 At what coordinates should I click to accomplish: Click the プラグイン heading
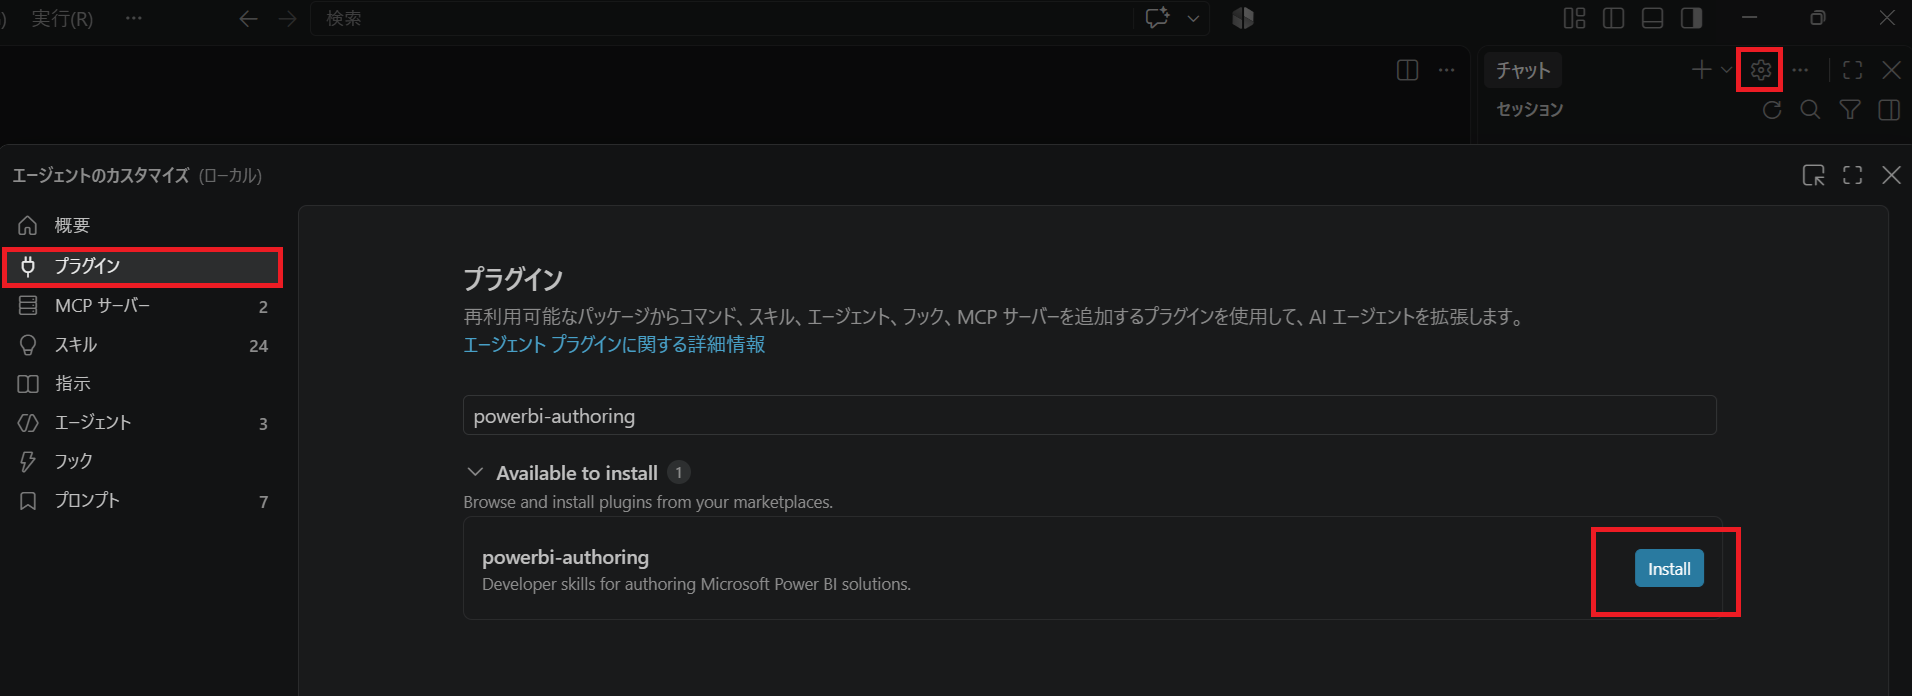point(513,279)
